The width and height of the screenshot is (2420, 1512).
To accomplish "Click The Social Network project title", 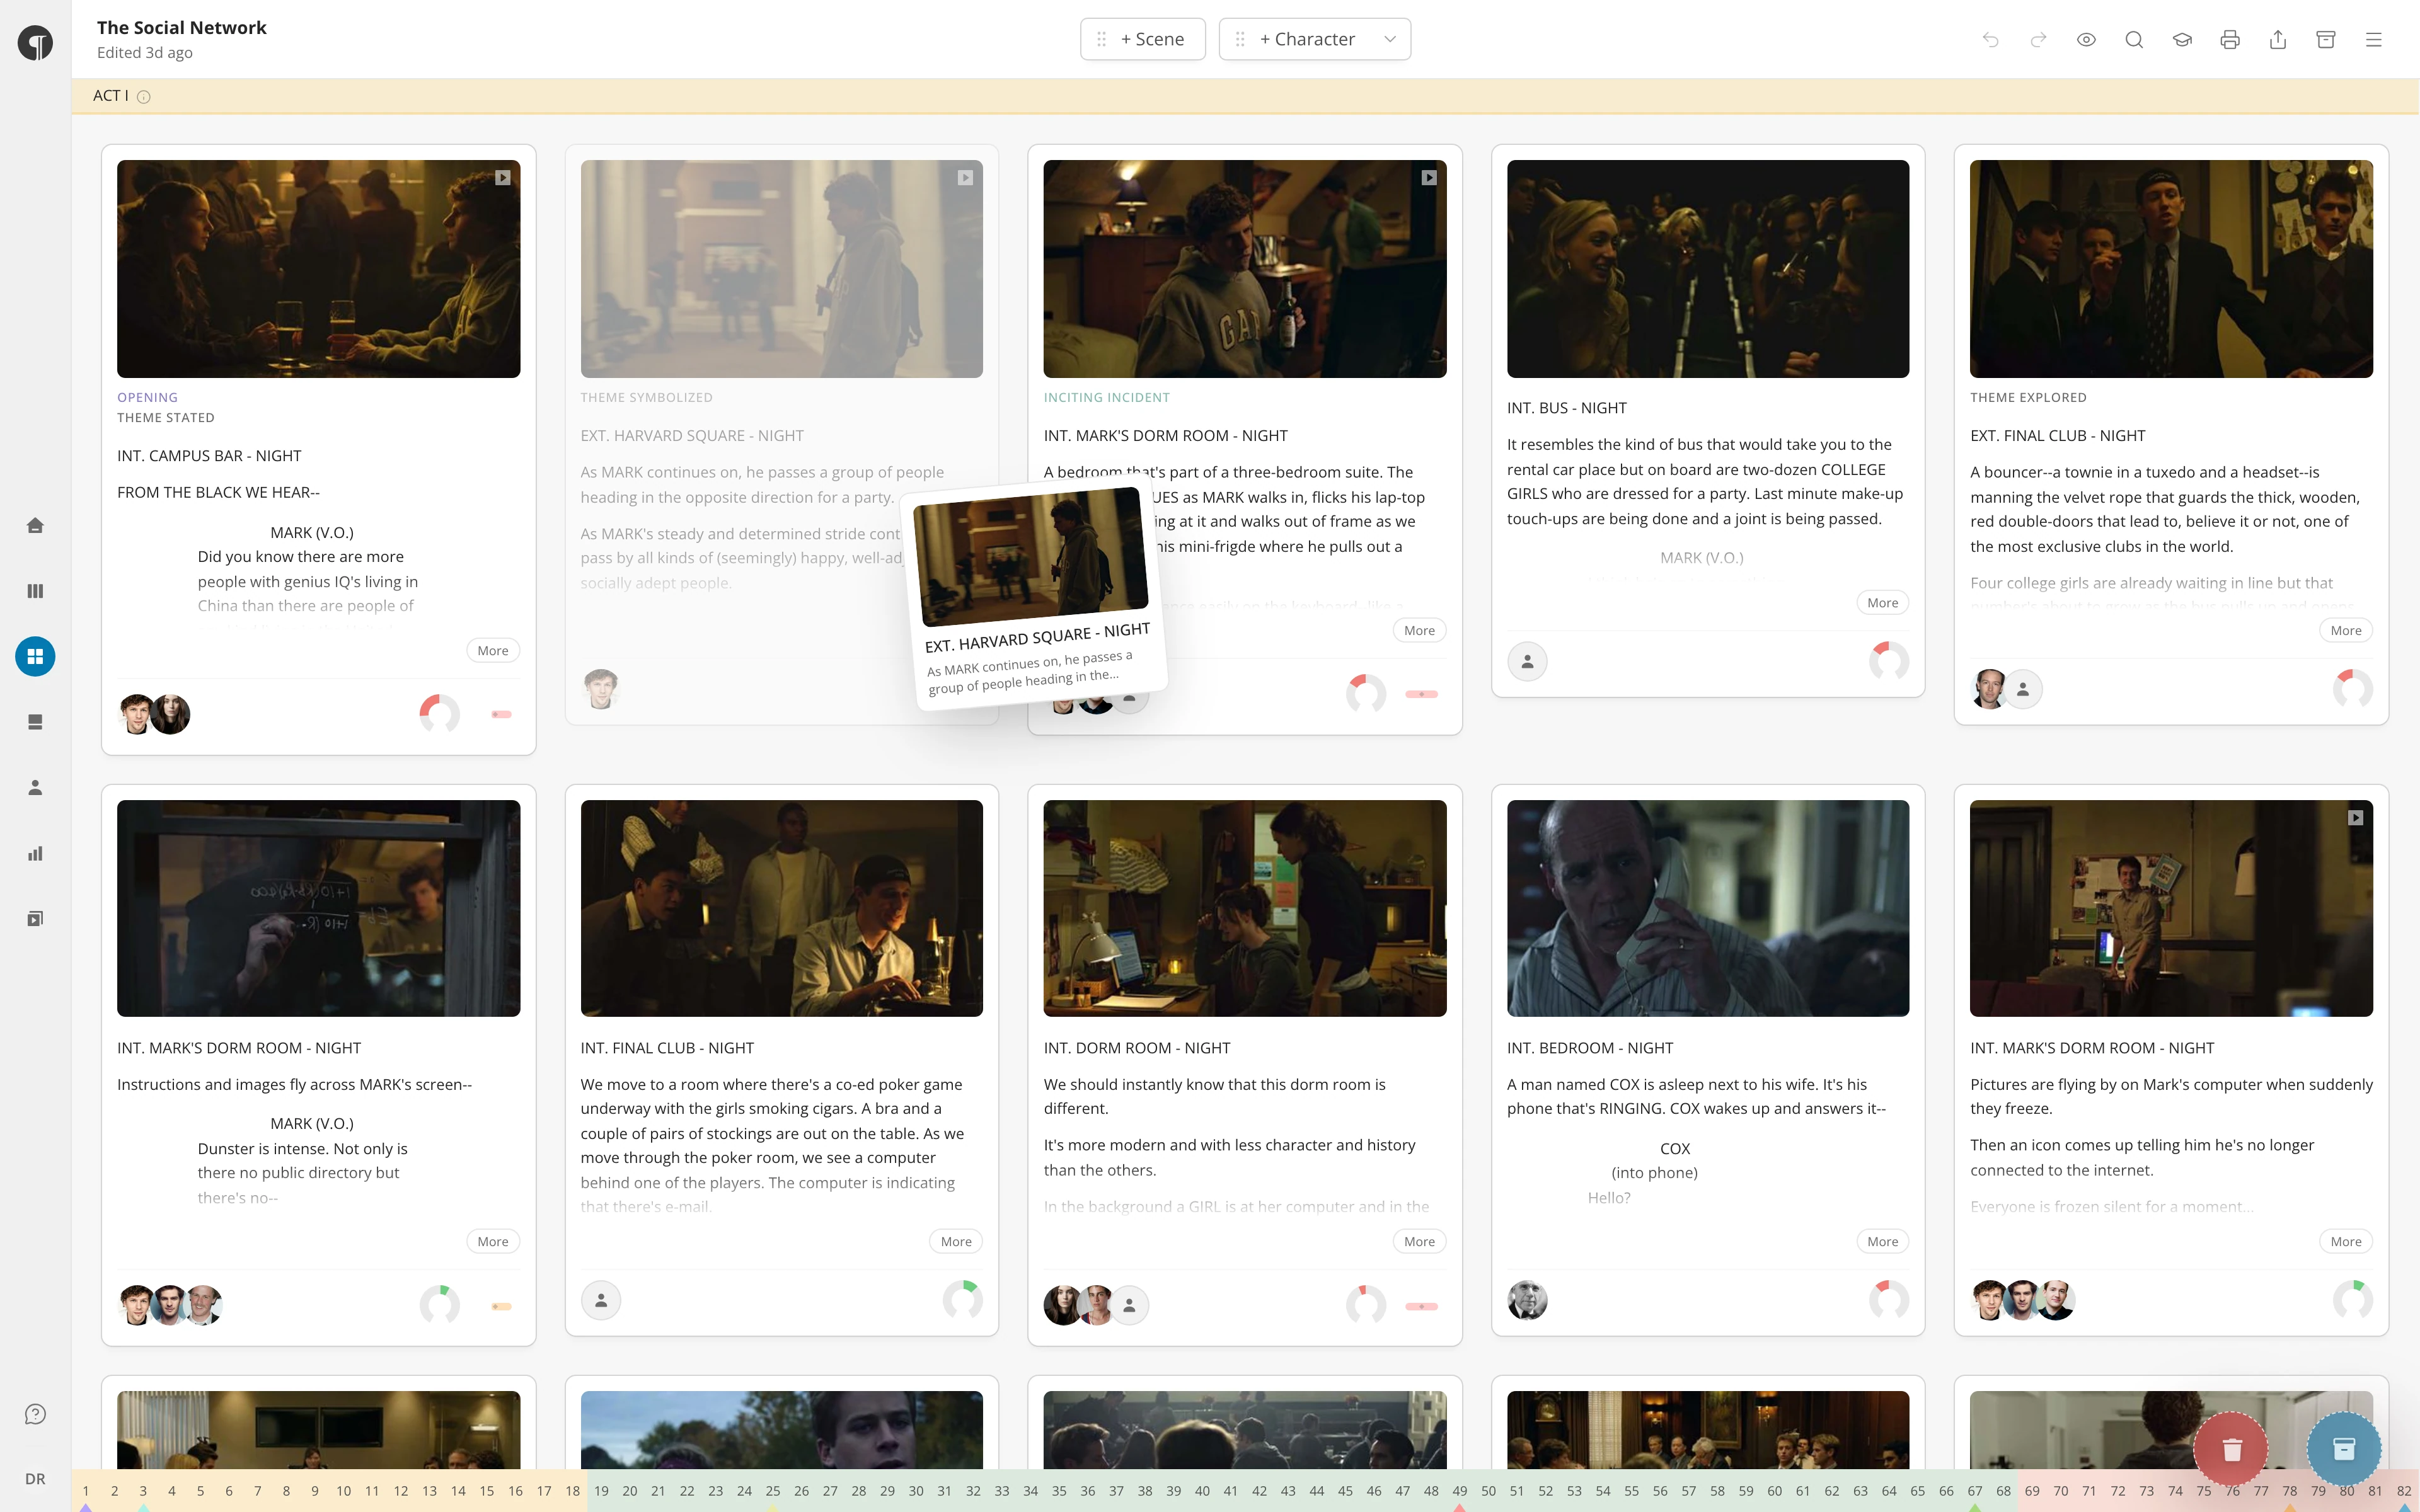I will (x=182, y=28).
